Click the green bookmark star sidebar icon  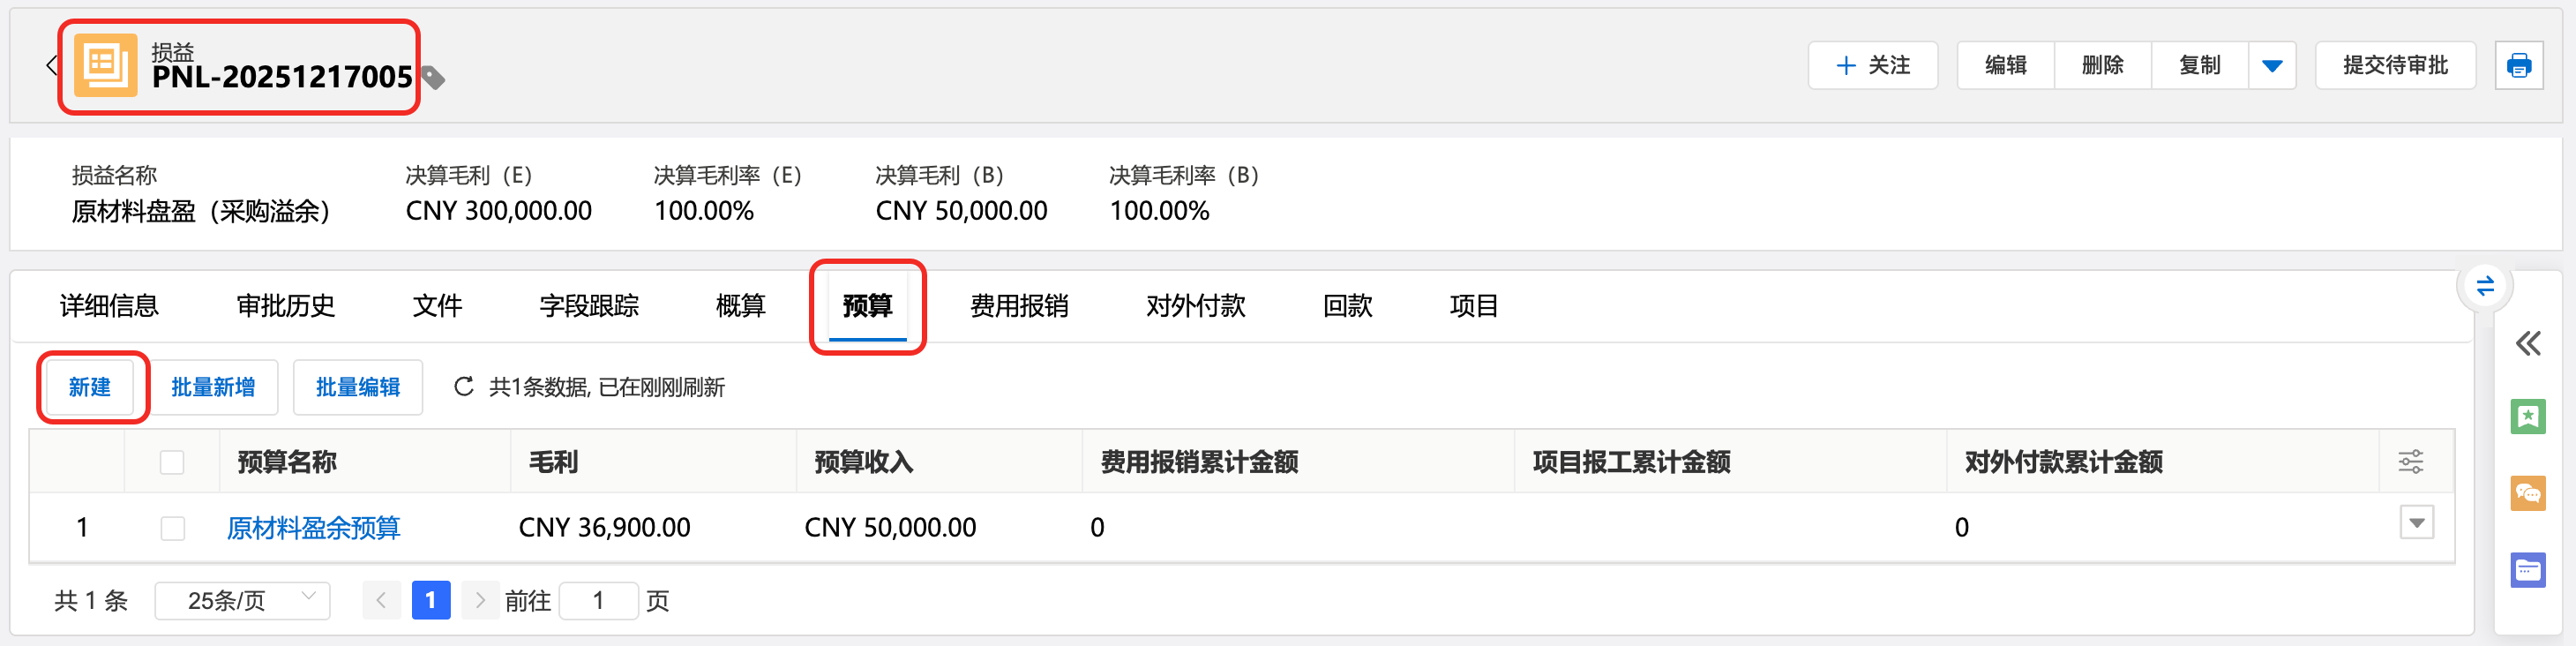(2527, 416)
